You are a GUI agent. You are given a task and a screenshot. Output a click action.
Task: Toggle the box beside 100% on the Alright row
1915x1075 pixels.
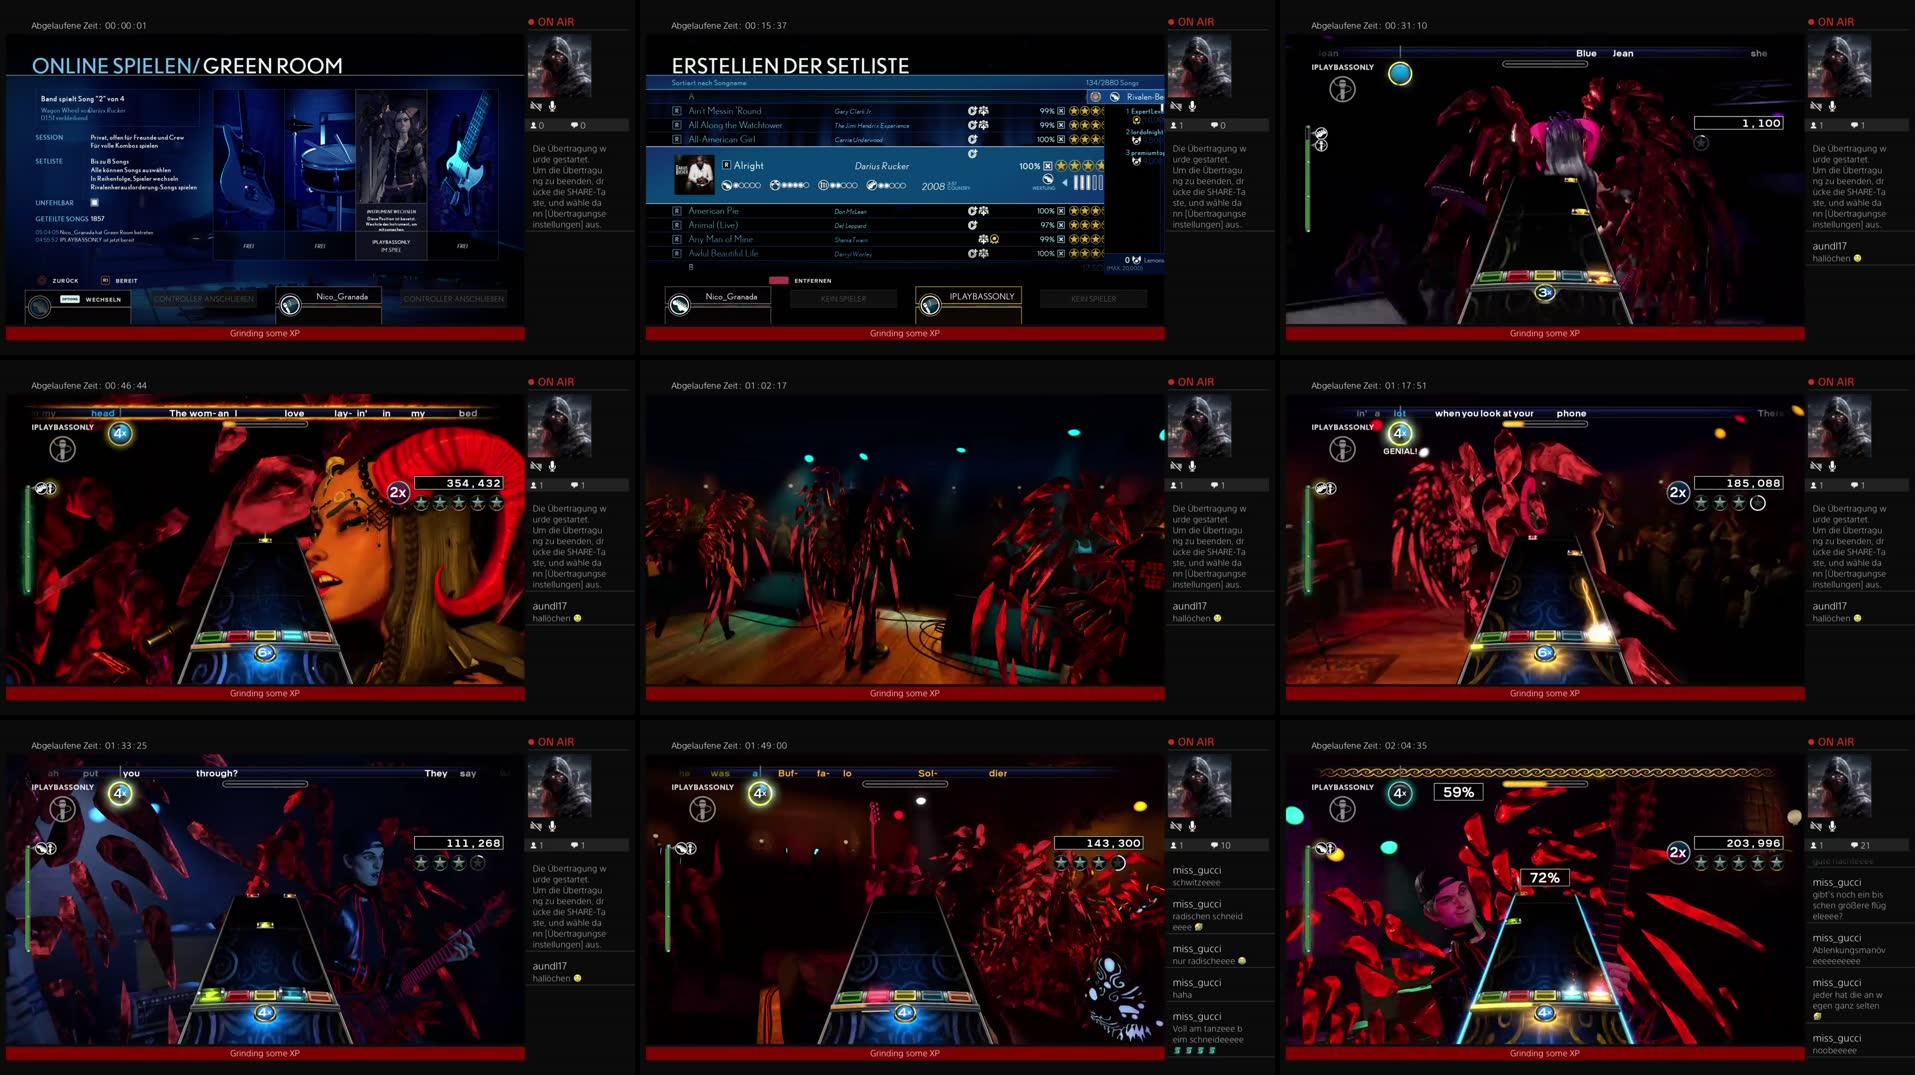click(1048, 166)
